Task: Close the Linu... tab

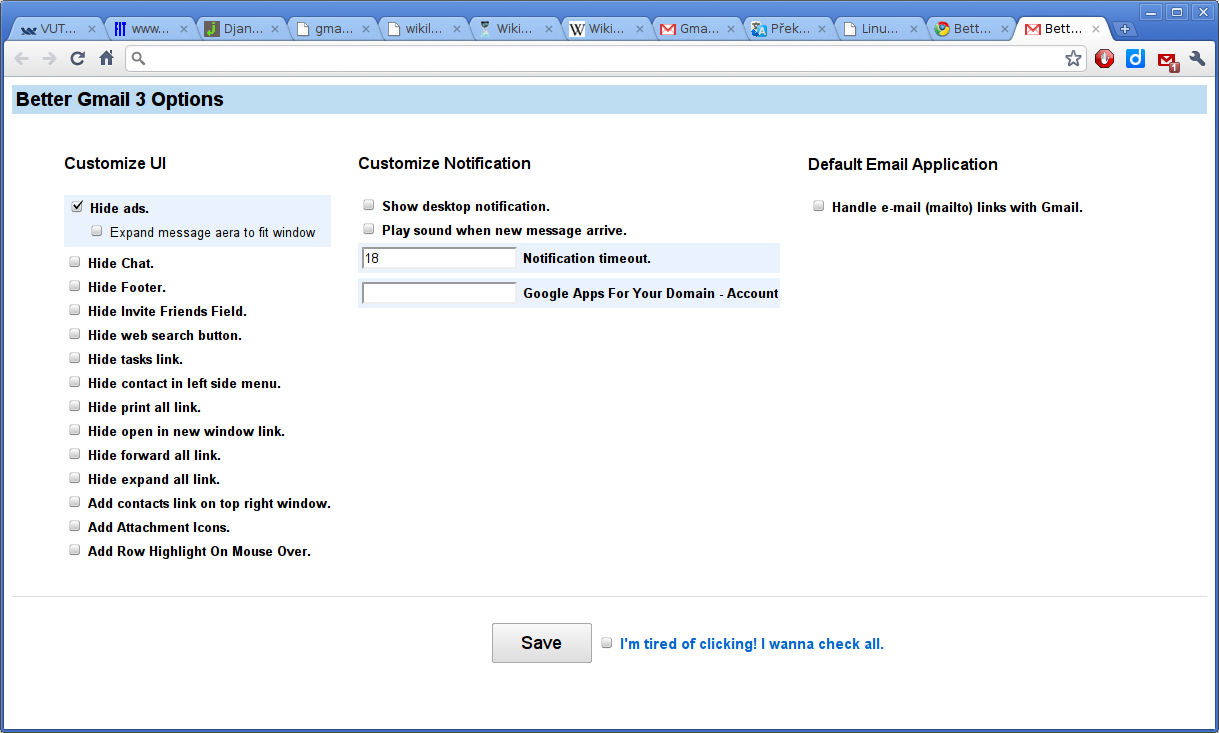Action: (913, 29)
